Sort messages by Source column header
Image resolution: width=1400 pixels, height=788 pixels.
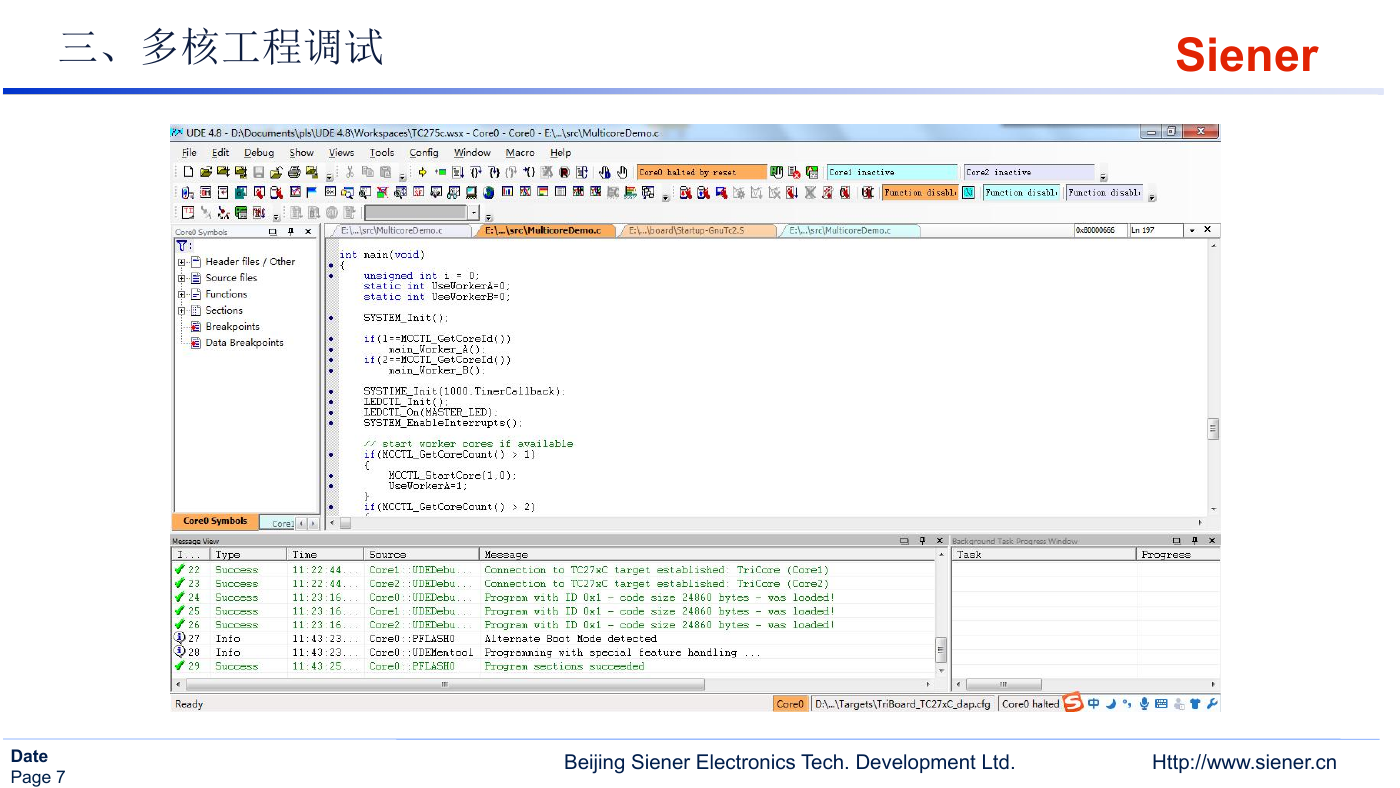421,554
